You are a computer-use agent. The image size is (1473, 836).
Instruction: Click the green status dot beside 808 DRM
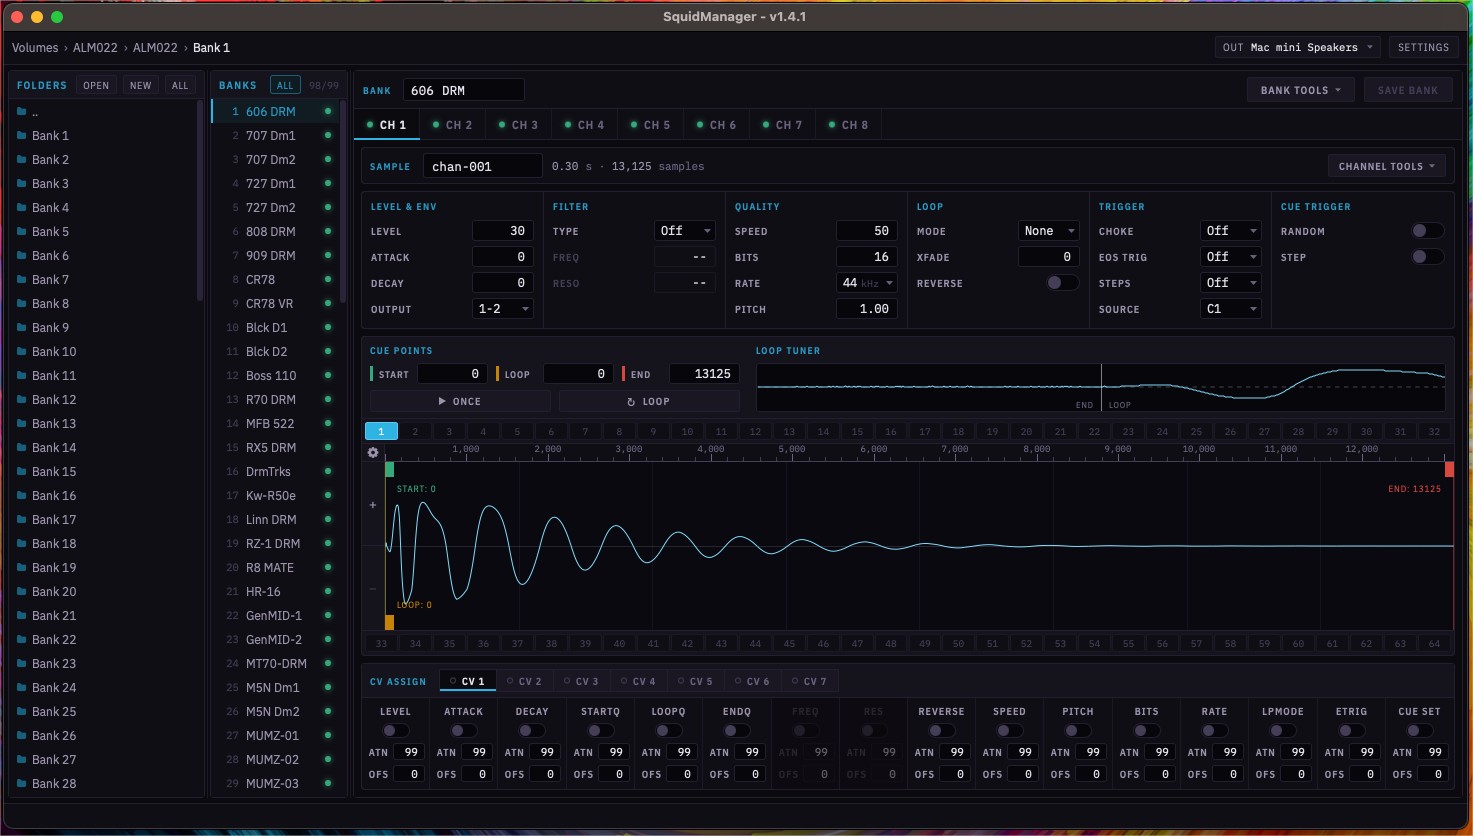pos(328,231)
